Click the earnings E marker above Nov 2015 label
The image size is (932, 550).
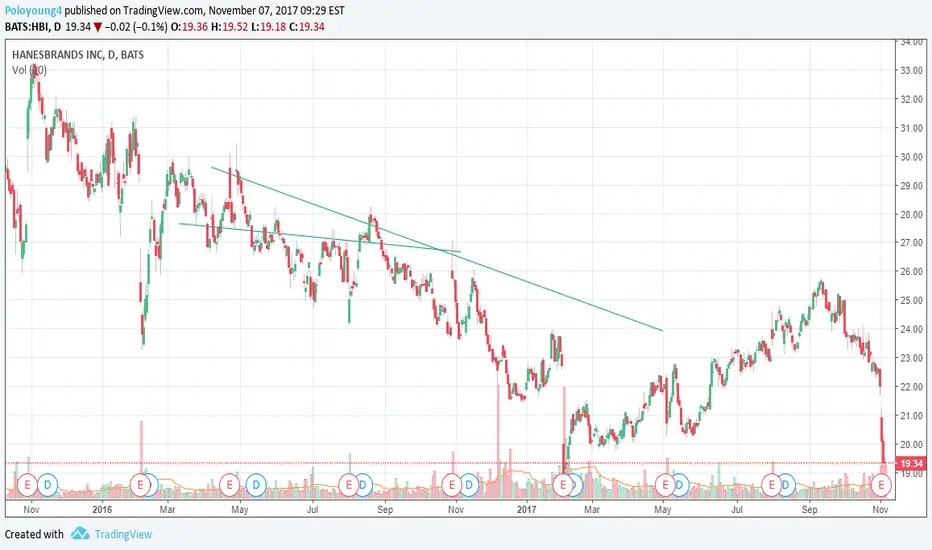[27, 485]
